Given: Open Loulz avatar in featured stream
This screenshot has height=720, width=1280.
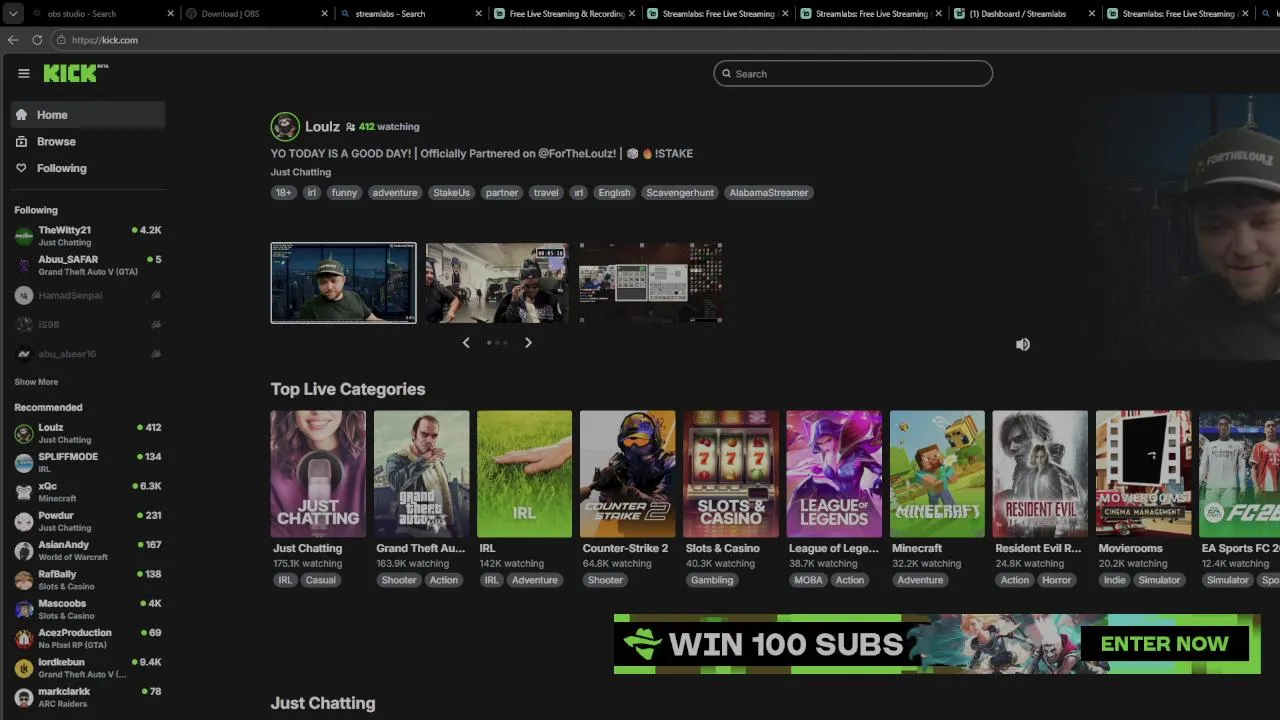Looking at the screenshot, I should coord(285,127).
